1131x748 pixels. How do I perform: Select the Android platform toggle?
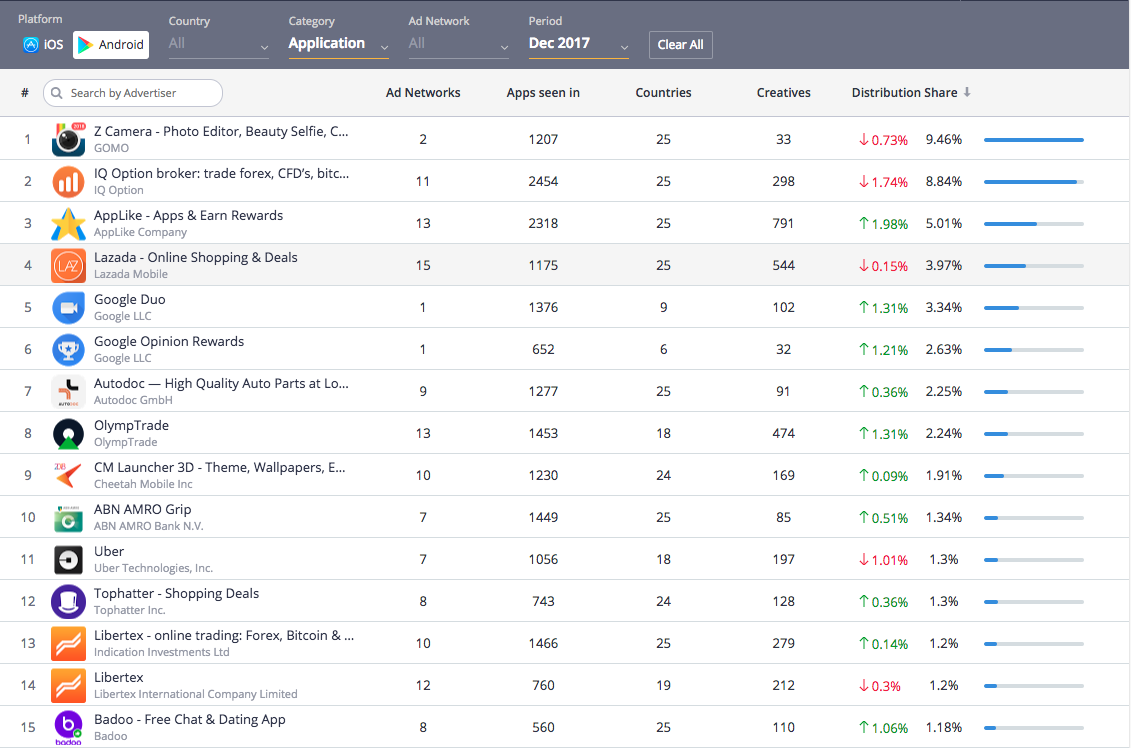pos(111,45)
